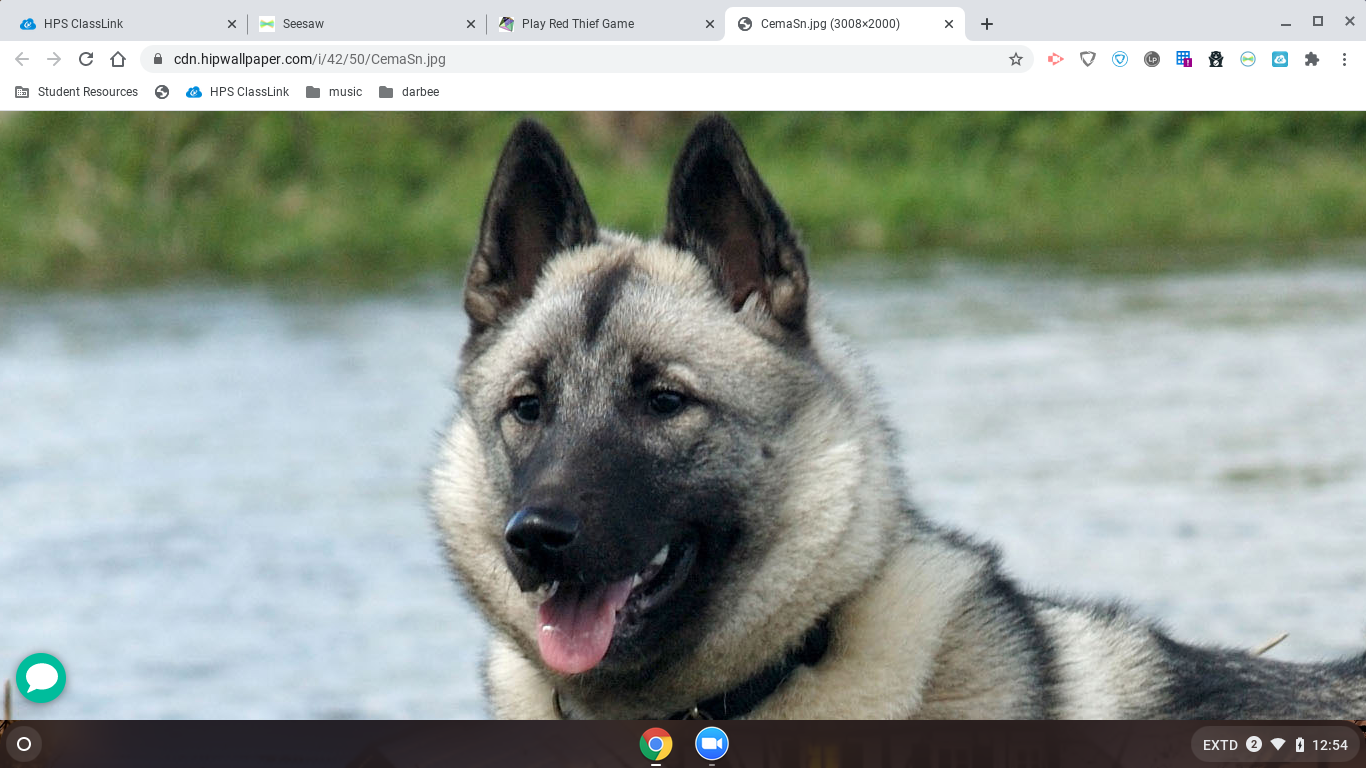Switch to the Seesaw tab

[x=367, y=24]
